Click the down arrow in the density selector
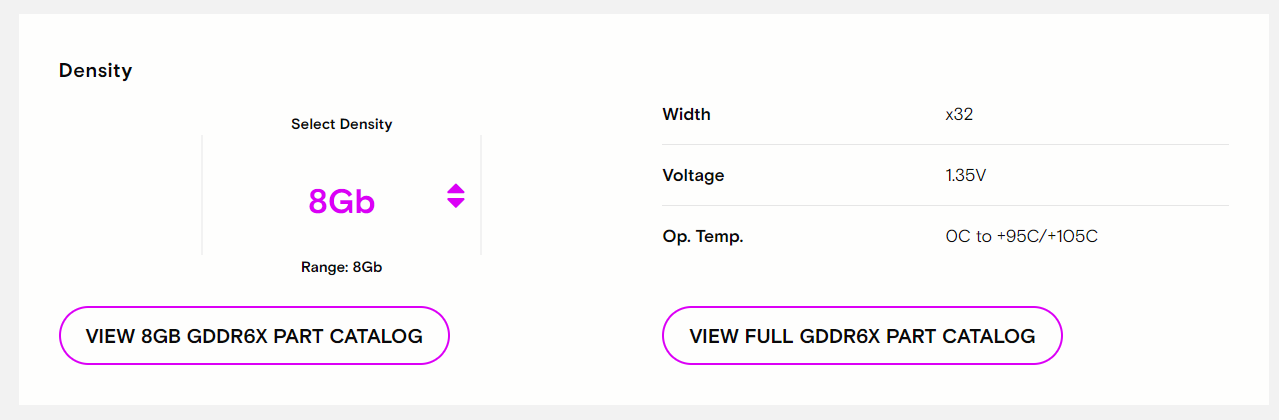This screenshot has height=420, width=1279. pos(456,203)
